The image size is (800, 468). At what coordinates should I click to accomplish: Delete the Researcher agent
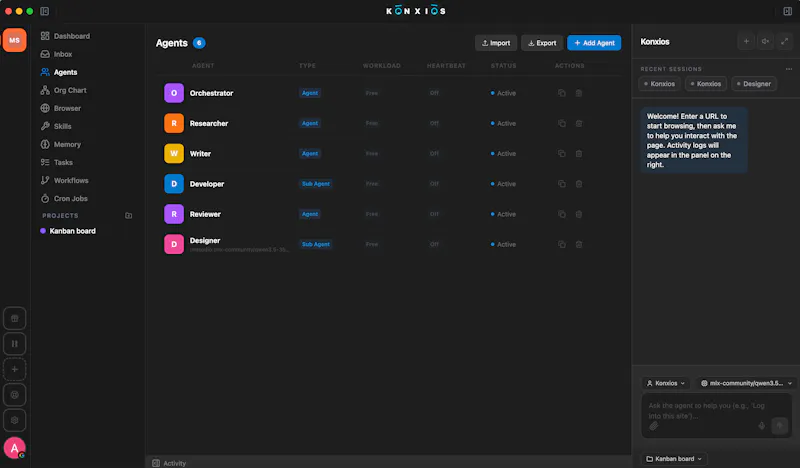[579, 124]
